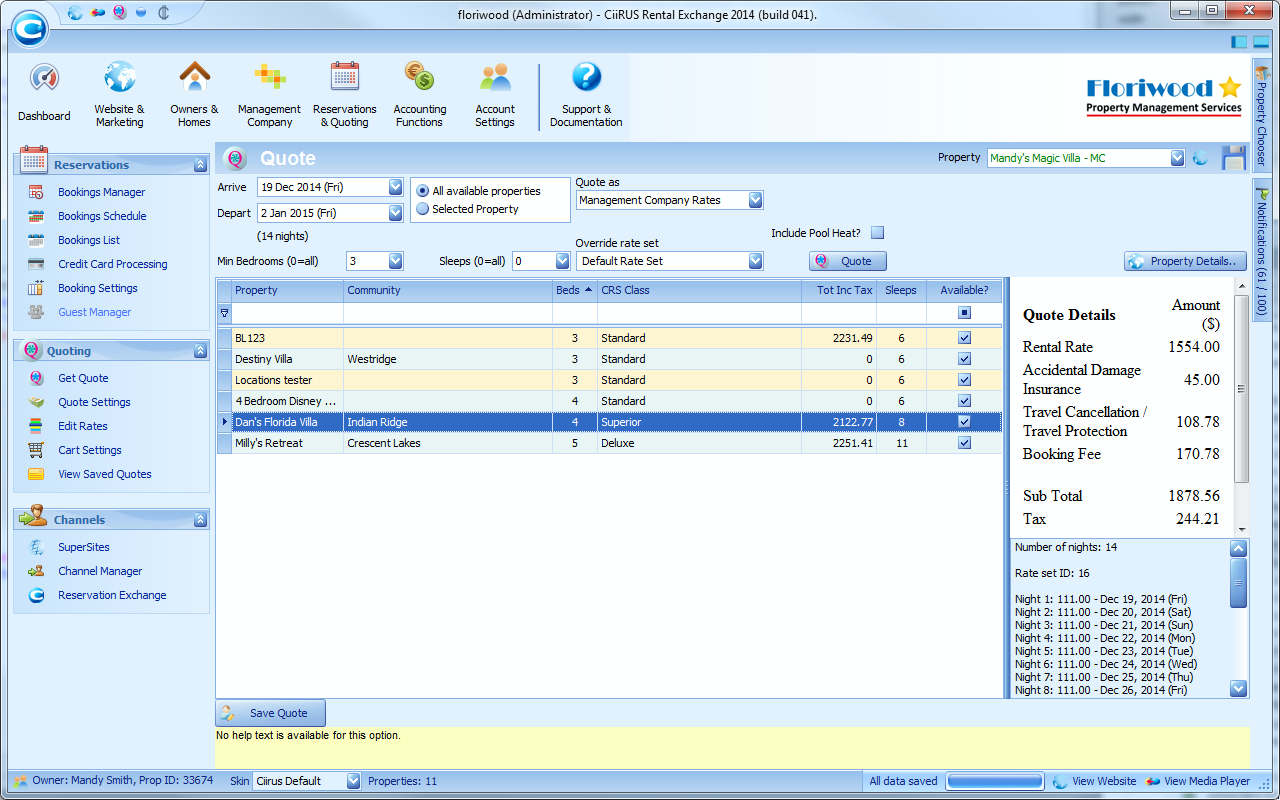Screen dimensions: 1280x800
Task: Click the CiiRUS application logo button
Action: point(29,28)
